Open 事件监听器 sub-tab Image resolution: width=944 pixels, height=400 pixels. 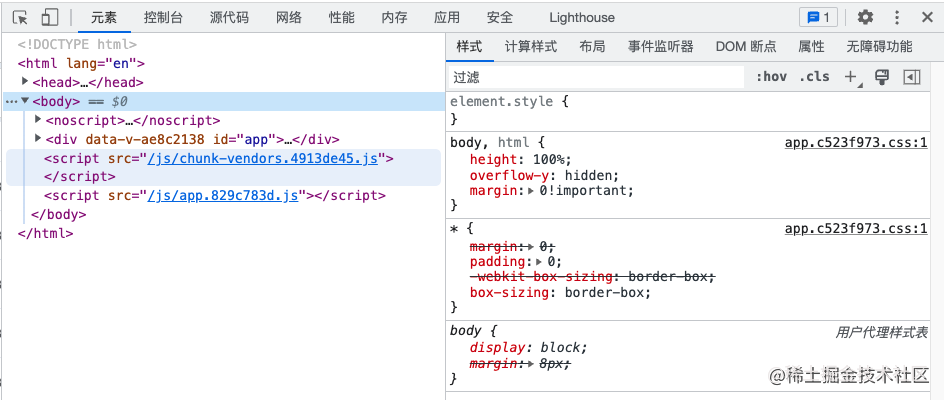coord(660,46)
